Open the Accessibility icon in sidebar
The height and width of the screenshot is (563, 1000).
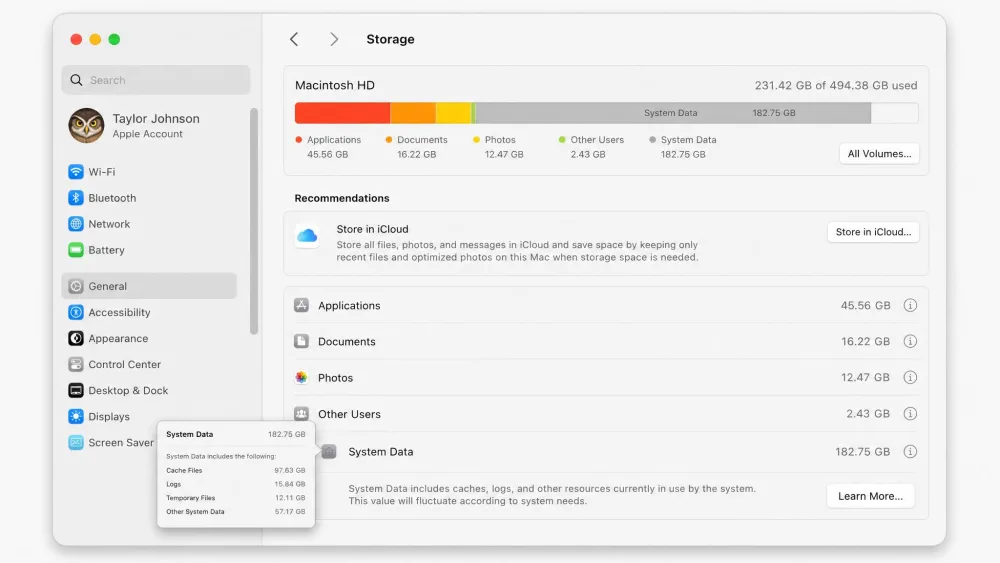tap(76, 312)
